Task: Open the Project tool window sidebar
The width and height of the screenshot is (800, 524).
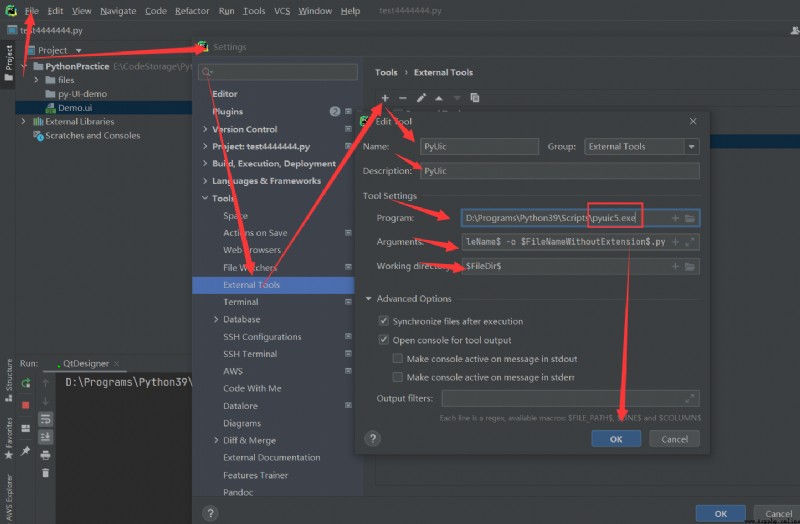Action: click(x=8, y=63)
